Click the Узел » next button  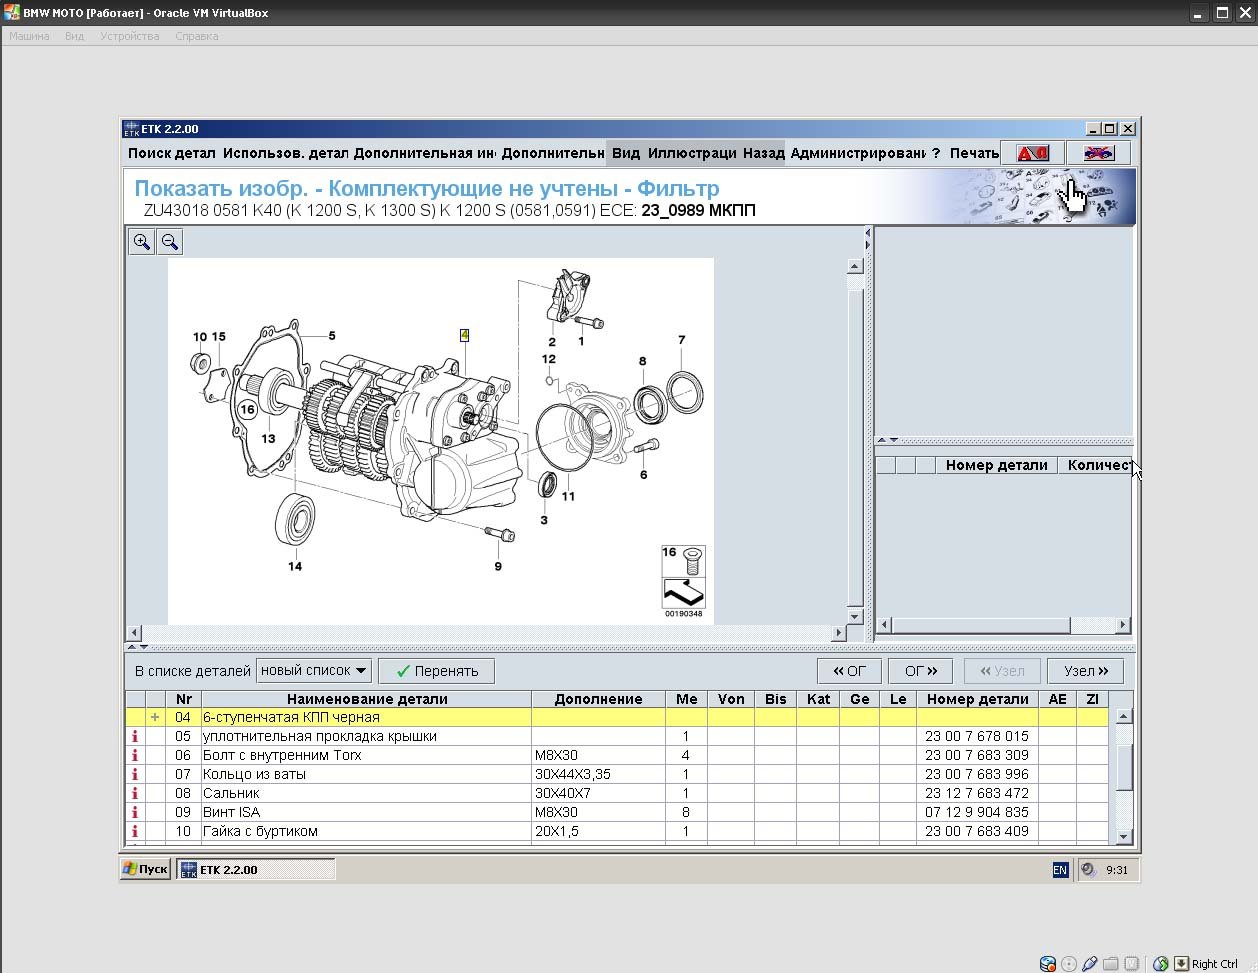[x=1085, y=671]
